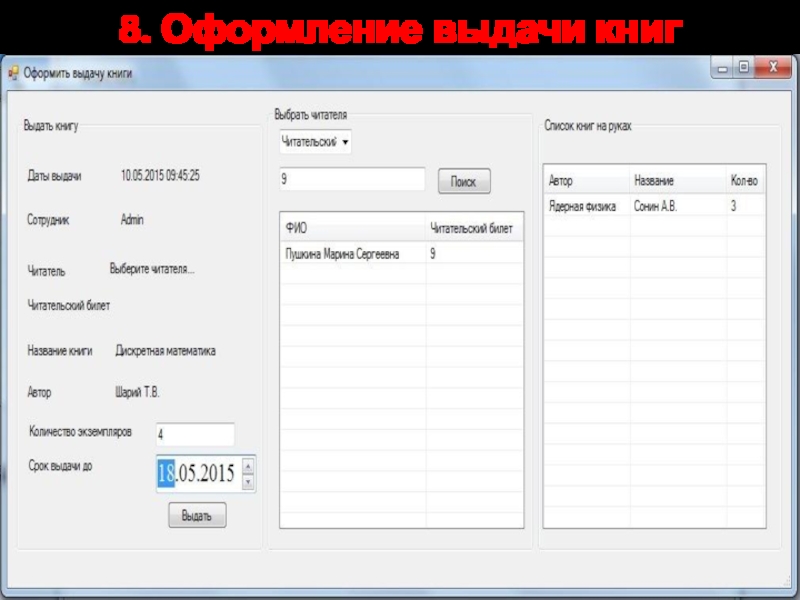Click the Количество экземпляров input field

pyautogui.click(x=194, y=435)
